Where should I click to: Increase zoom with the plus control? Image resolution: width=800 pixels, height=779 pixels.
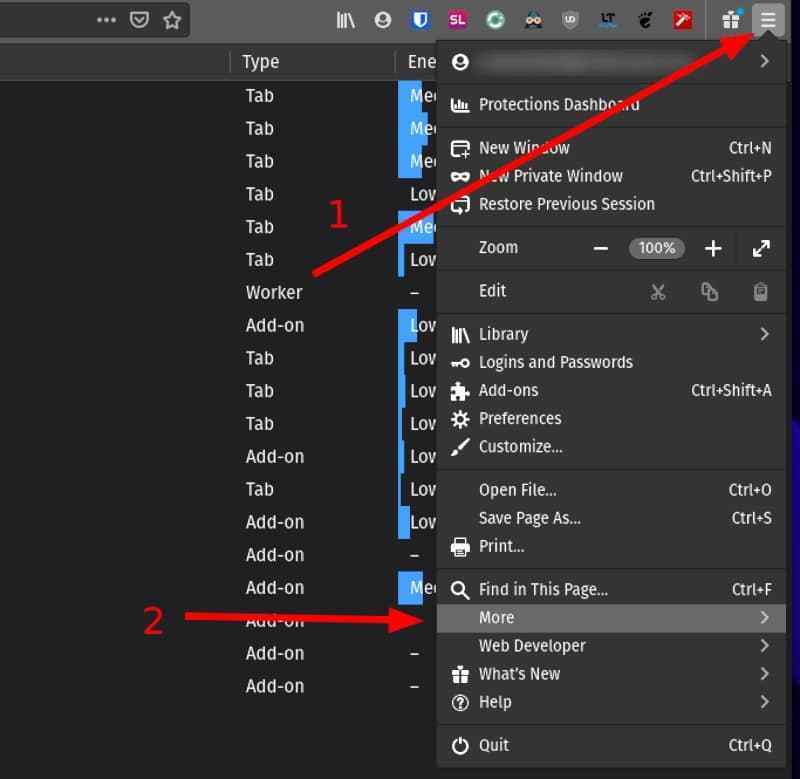coord(713,248)
